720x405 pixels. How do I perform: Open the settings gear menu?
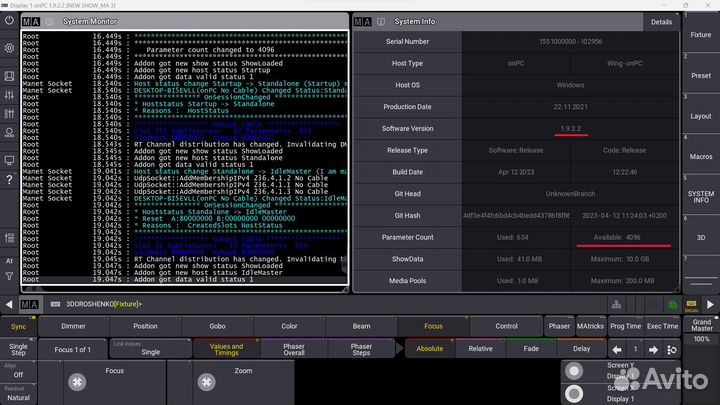pos(9,47)
